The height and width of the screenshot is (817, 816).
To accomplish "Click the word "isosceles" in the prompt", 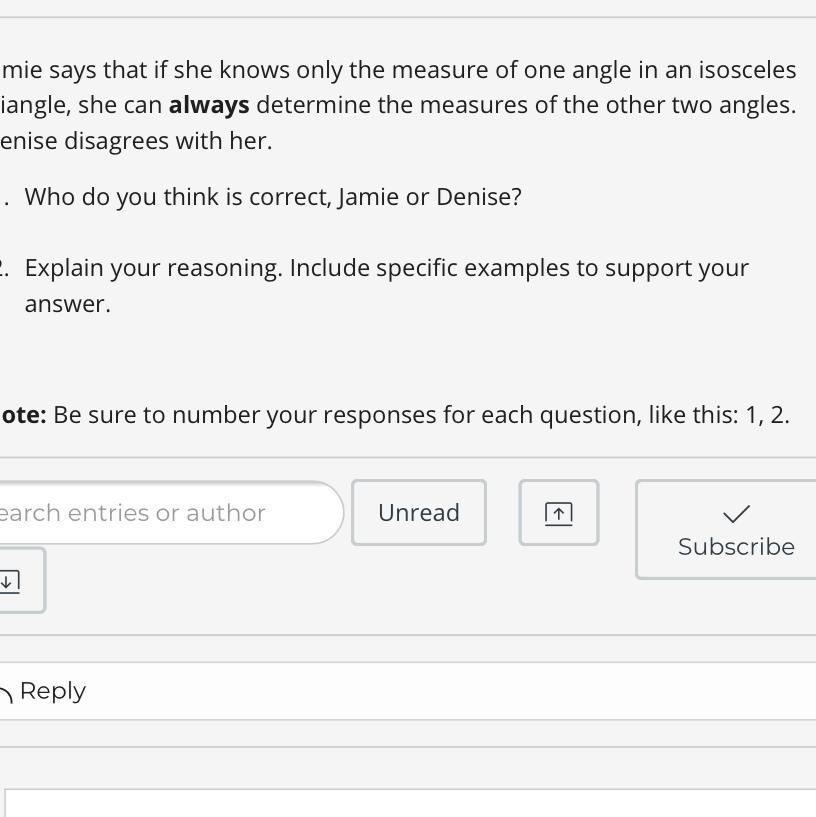I will pos(748,70).
